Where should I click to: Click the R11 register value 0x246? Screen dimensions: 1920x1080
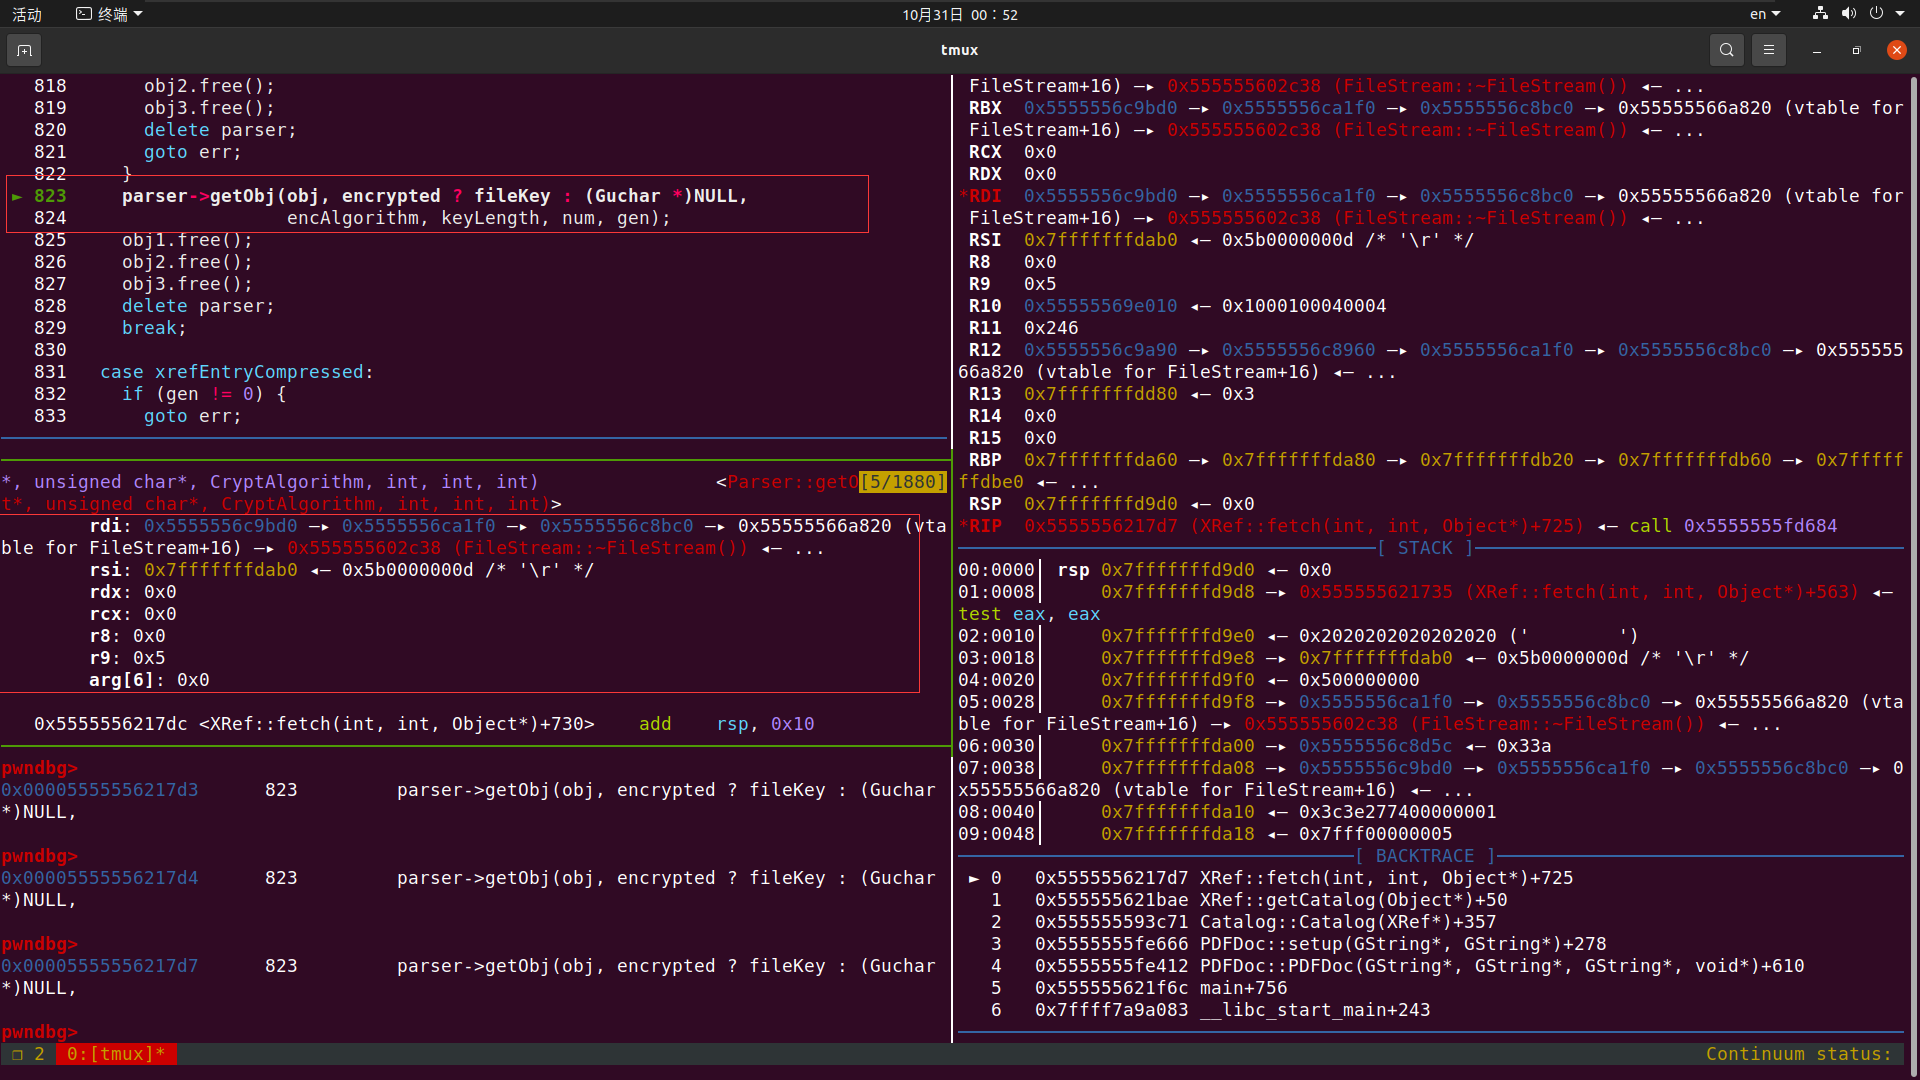[x=1051, y=328]
